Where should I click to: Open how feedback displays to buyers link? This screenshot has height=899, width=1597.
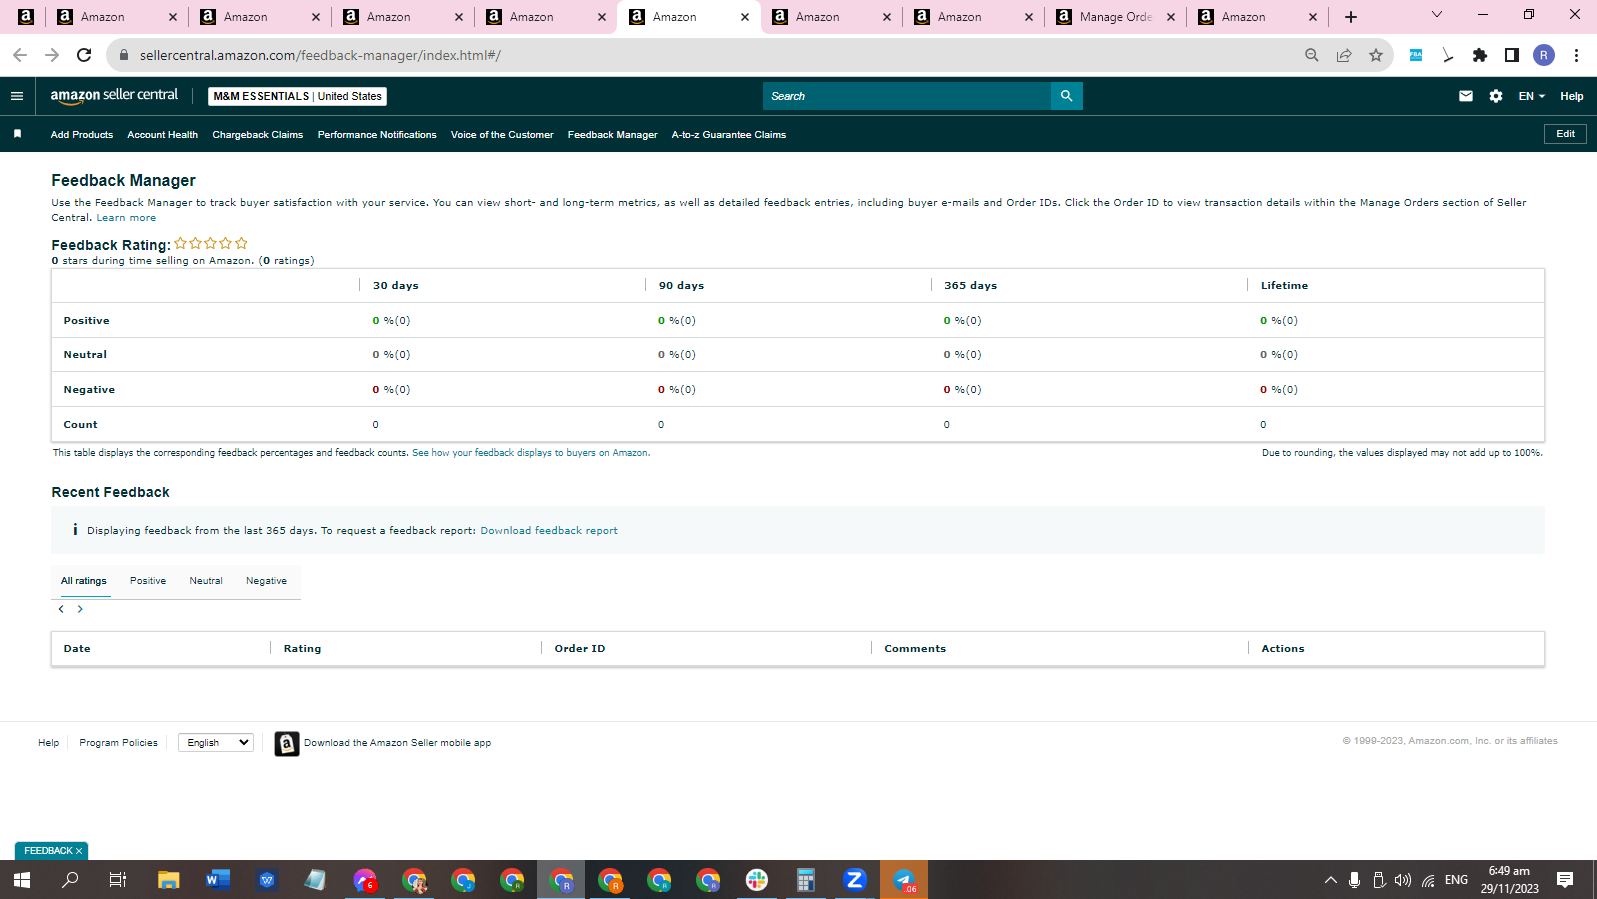pos(531,453)
